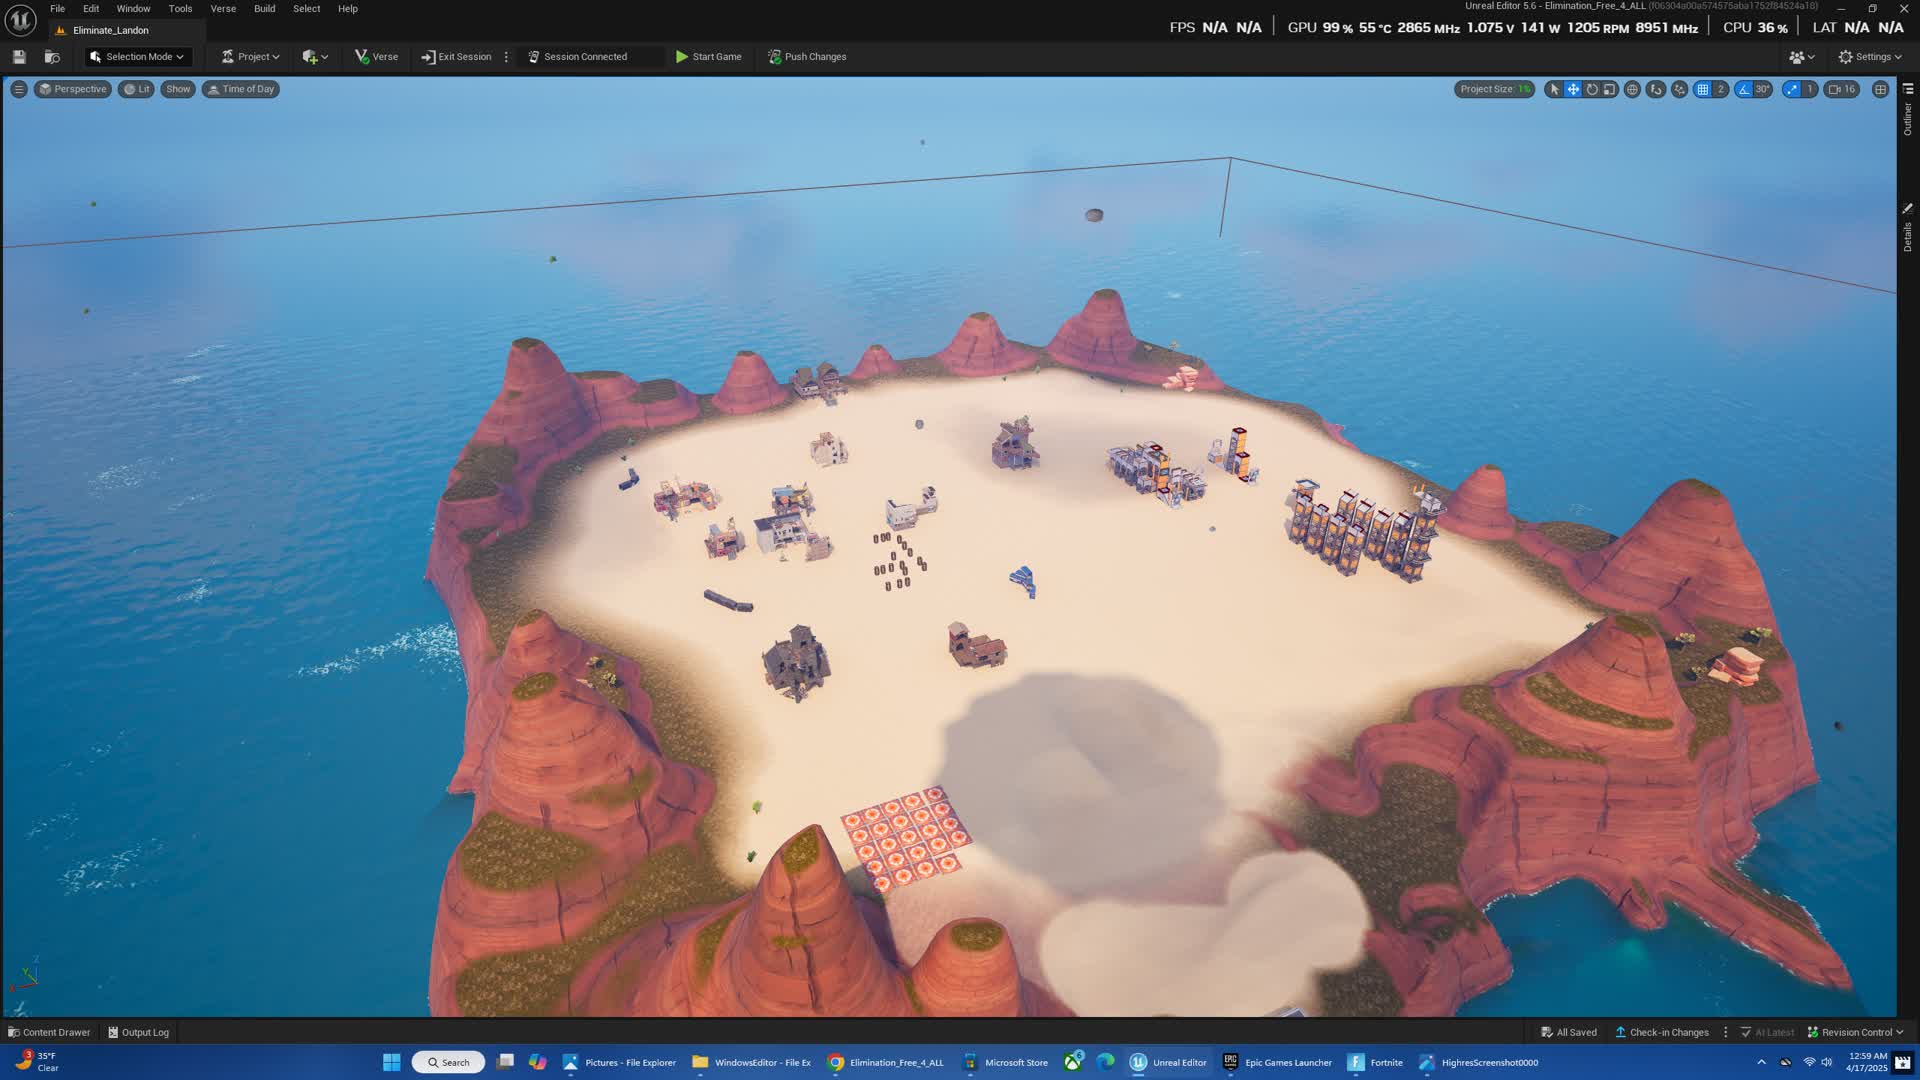Select the Rotate transform tool
The width and height of the screenshot is (1920, 1080).
pos(1591,89)
